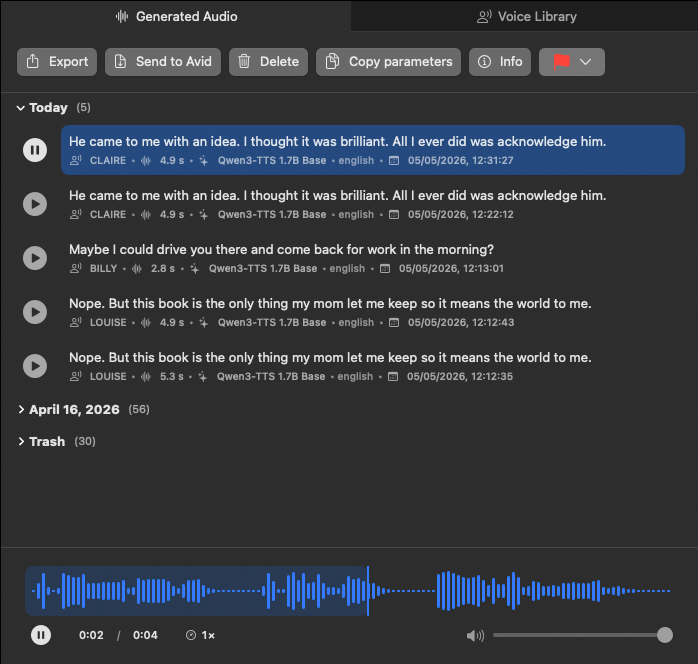Collapse the Today section
698x664 pixels.
click(x=20, y=108)
